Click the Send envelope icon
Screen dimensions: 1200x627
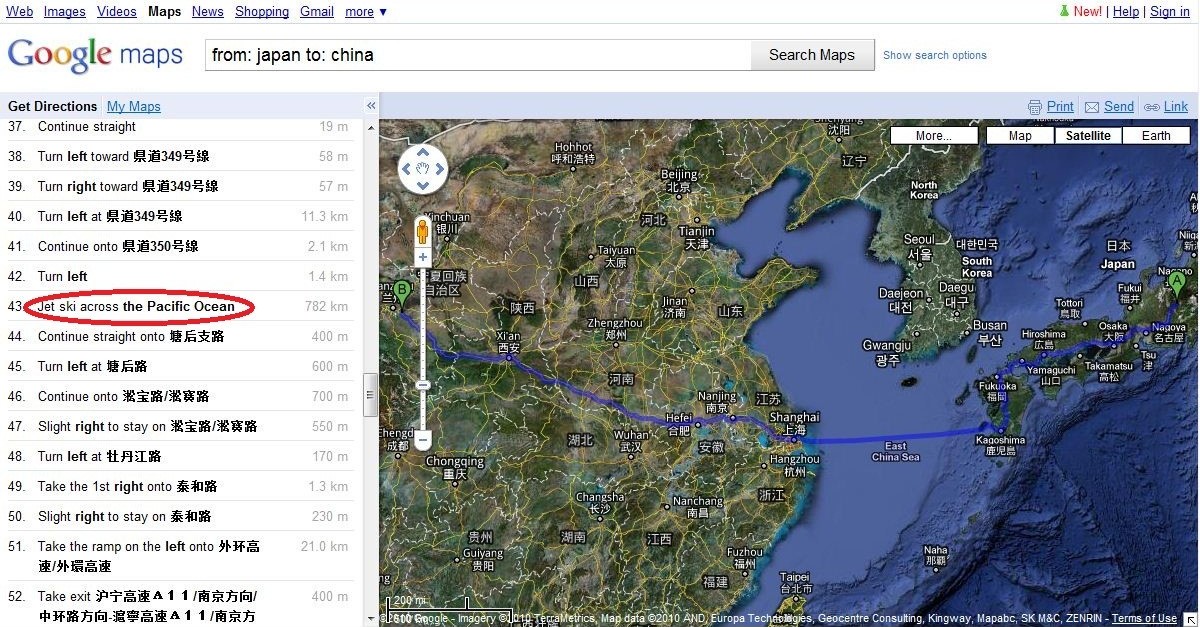click(x=1092, y=107)
